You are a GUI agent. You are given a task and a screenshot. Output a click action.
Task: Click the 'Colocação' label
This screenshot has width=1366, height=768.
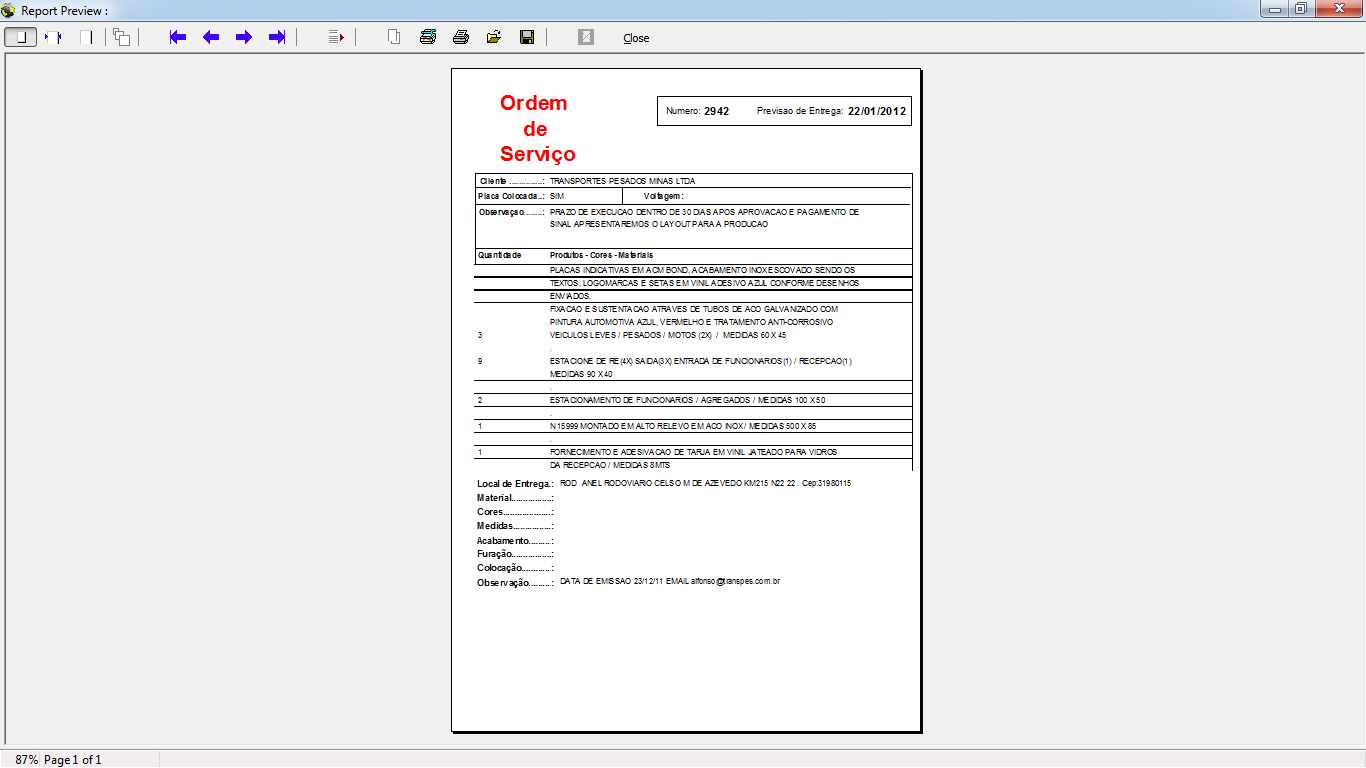click(x=516, y=568)
